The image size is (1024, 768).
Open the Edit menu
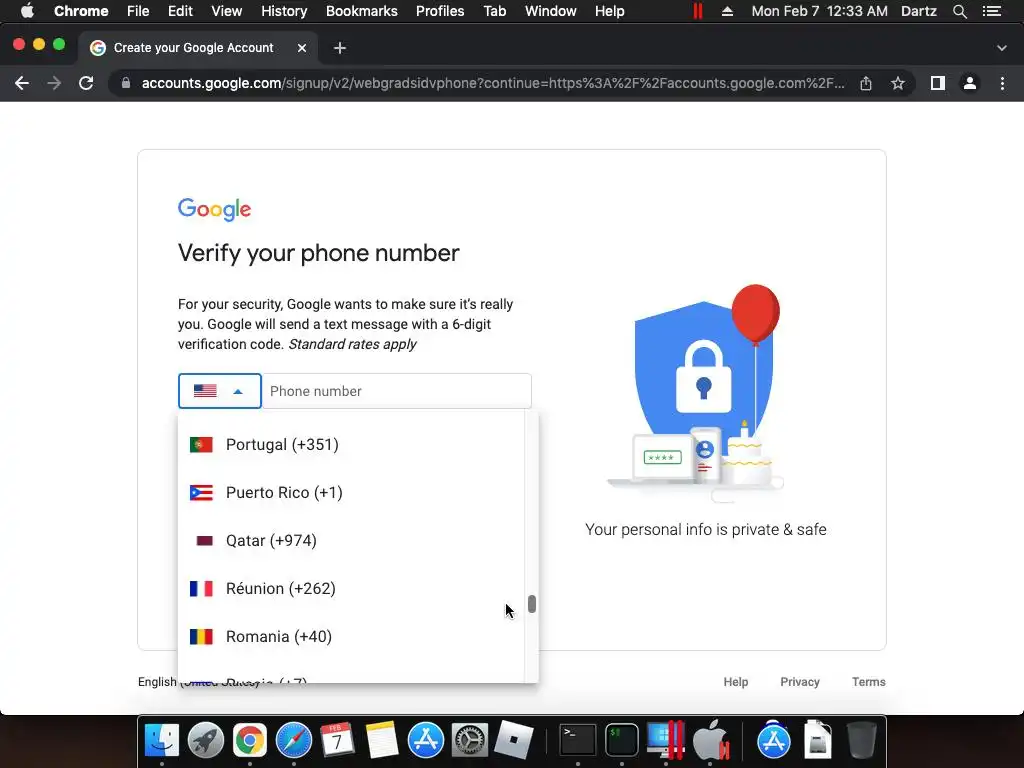point(180,11)
